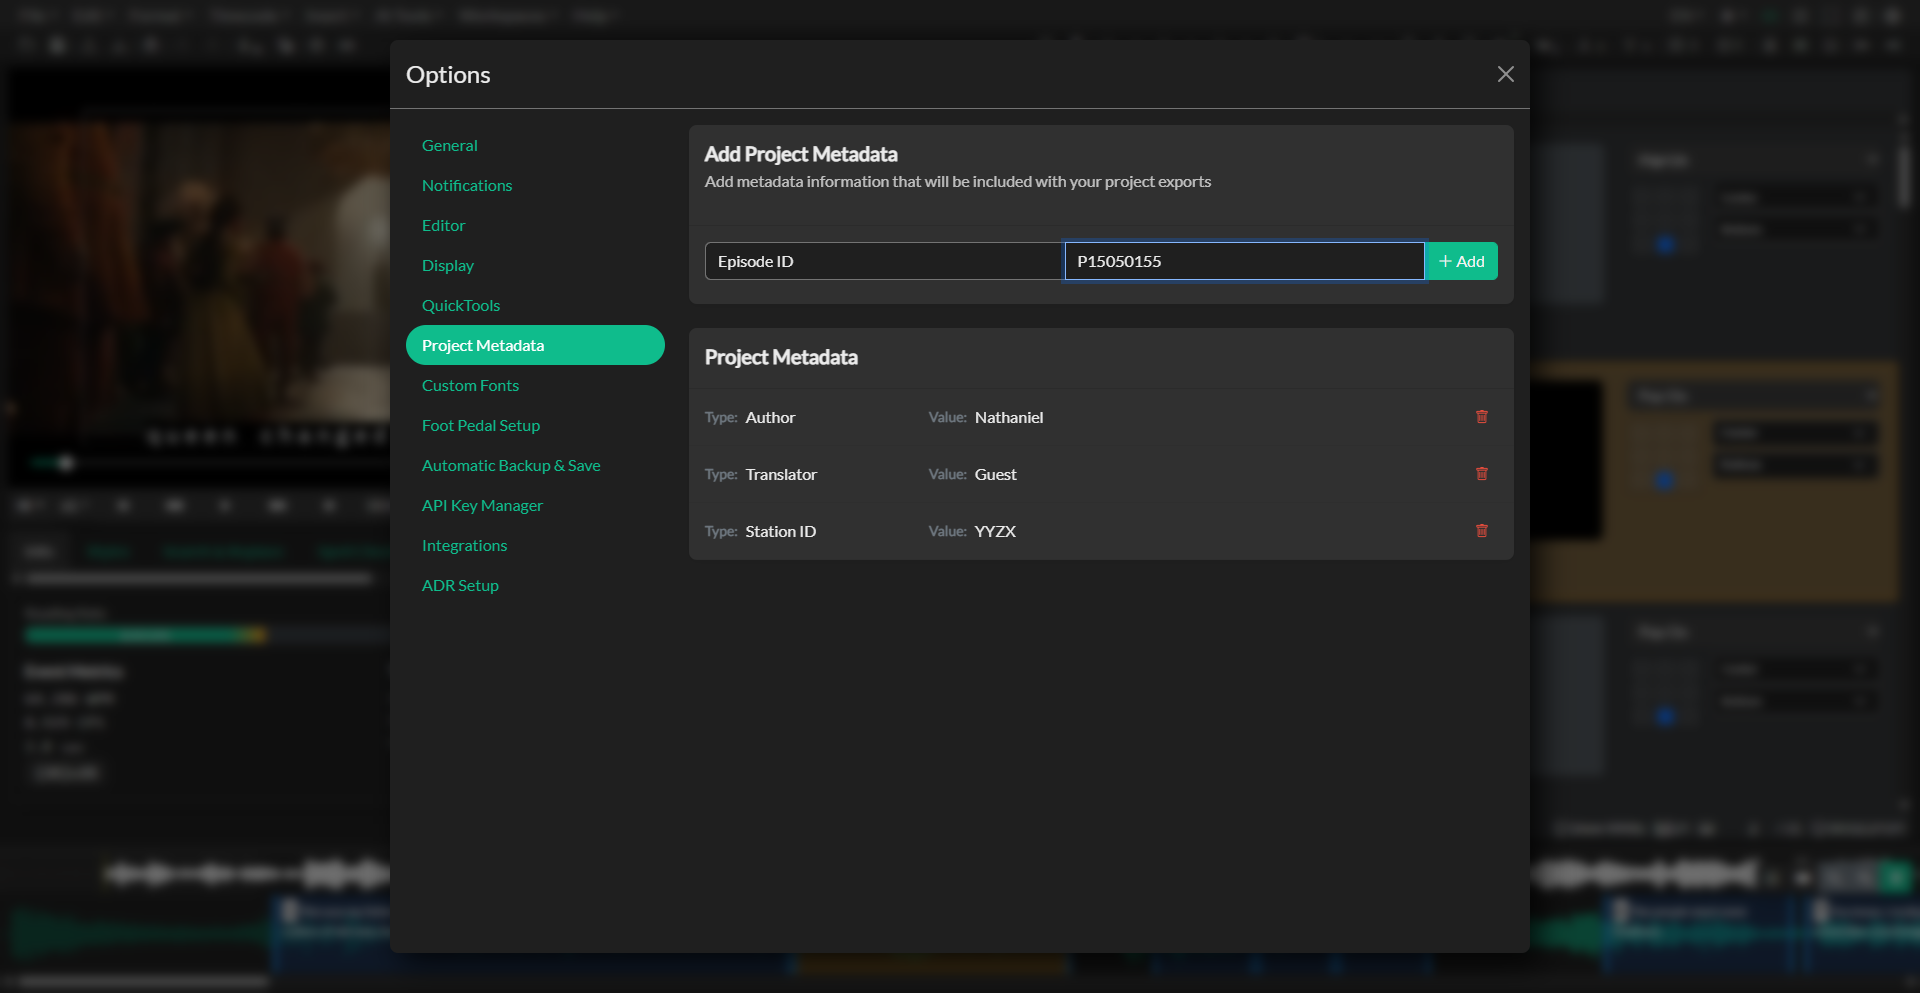This screenshot has width=1920, height=993.
Task: Open ADR Setup options
Action: click(460, 586)
